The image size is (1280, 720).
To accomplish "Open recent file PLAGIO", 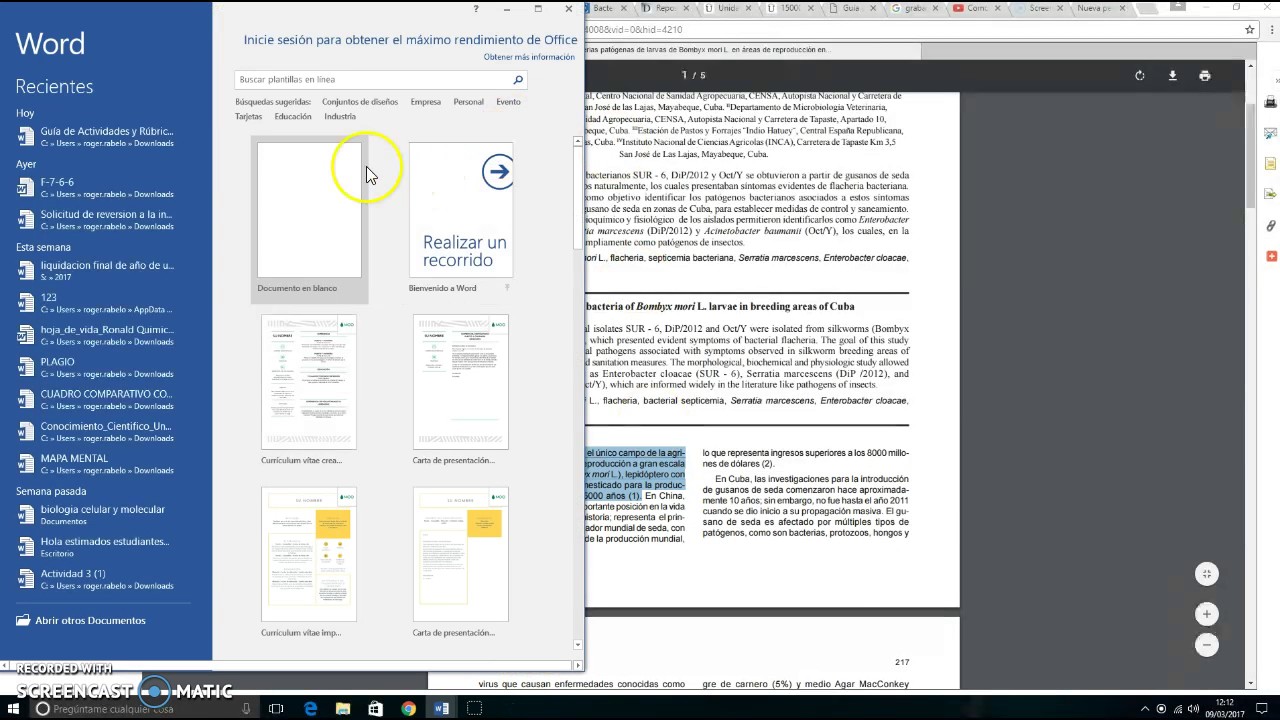I will click(106, 367).
